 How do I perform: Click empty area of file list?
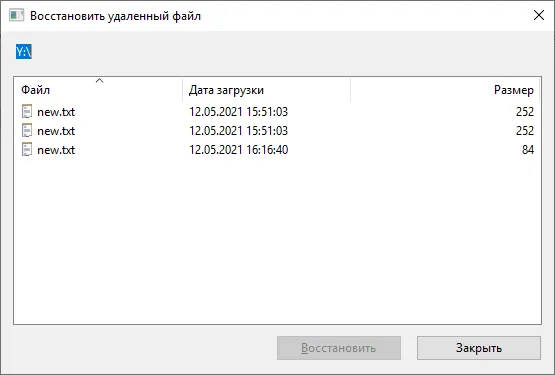point(277,241)
